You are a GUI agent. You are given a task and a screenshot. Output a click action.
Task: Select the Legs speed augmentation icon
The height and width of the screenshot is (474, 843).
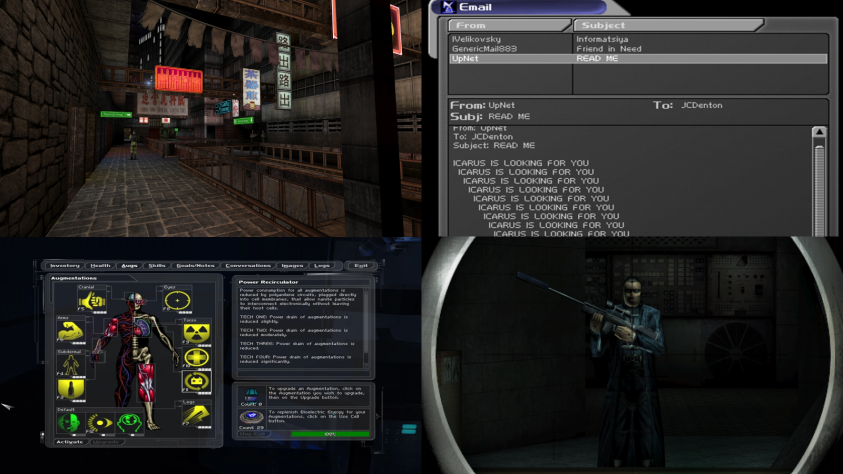point(195,415)
